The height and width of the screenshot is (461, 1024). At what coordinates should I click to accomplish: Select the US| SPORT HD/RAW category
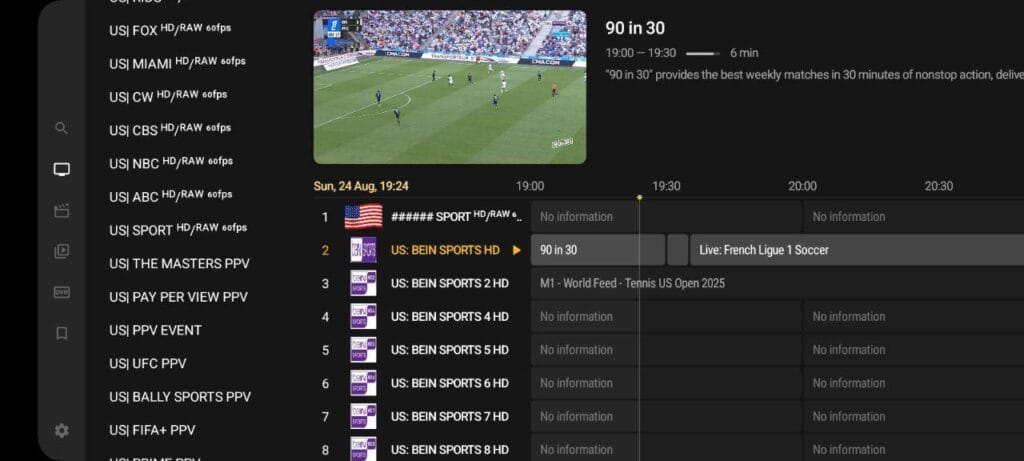click(x=178, y=230)
